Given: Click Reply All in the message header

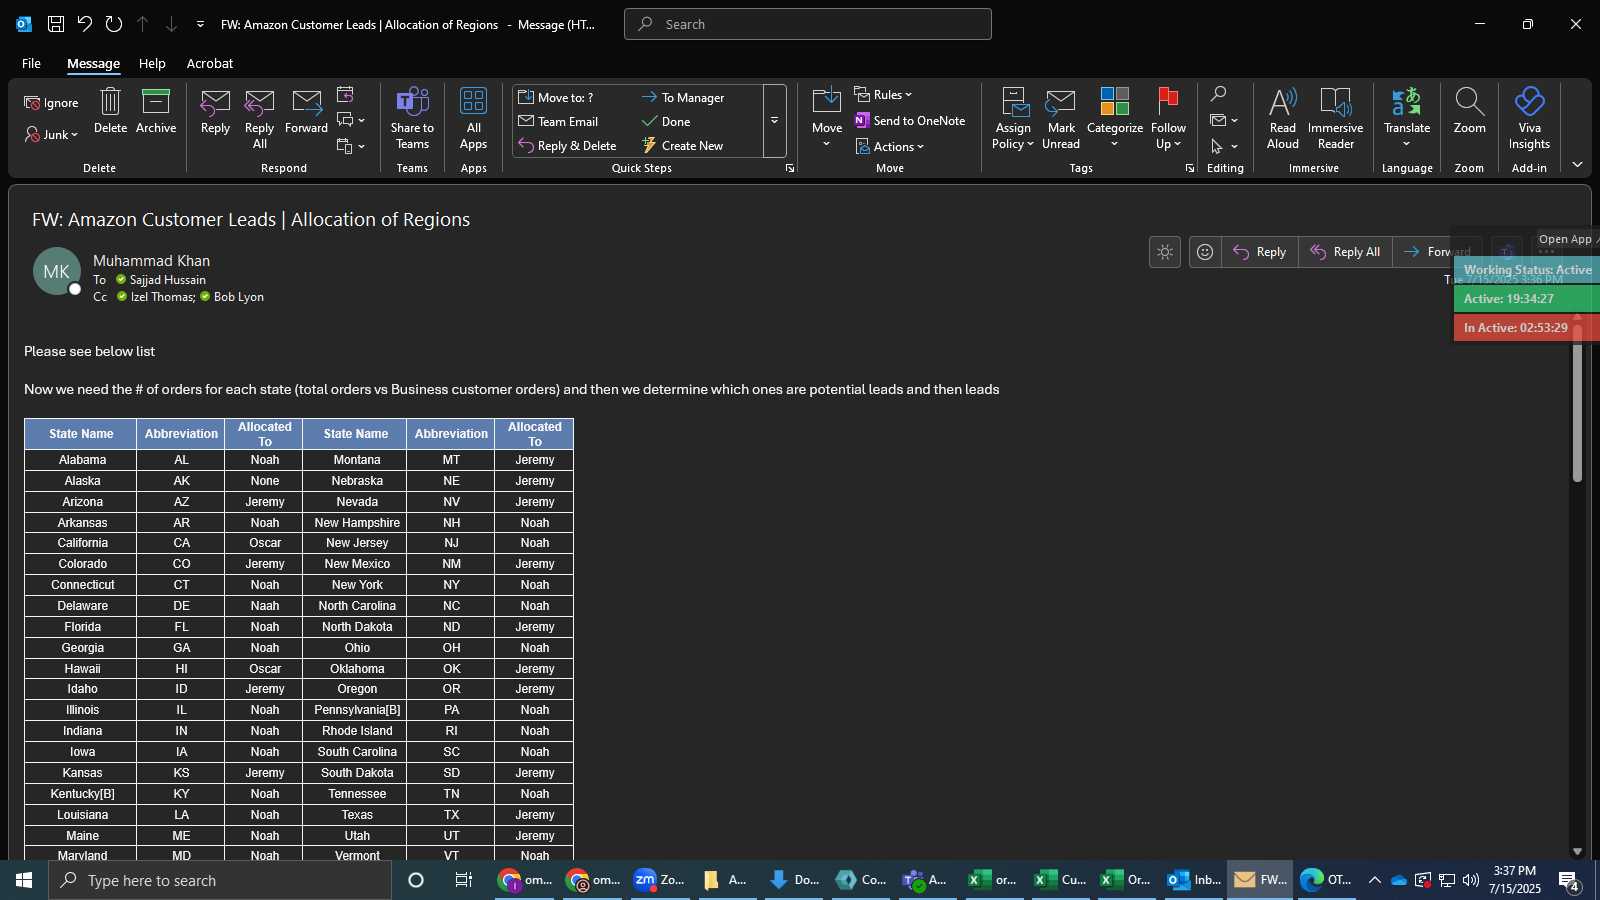Looking at the screenshot, I should [x=1346, y=252].
